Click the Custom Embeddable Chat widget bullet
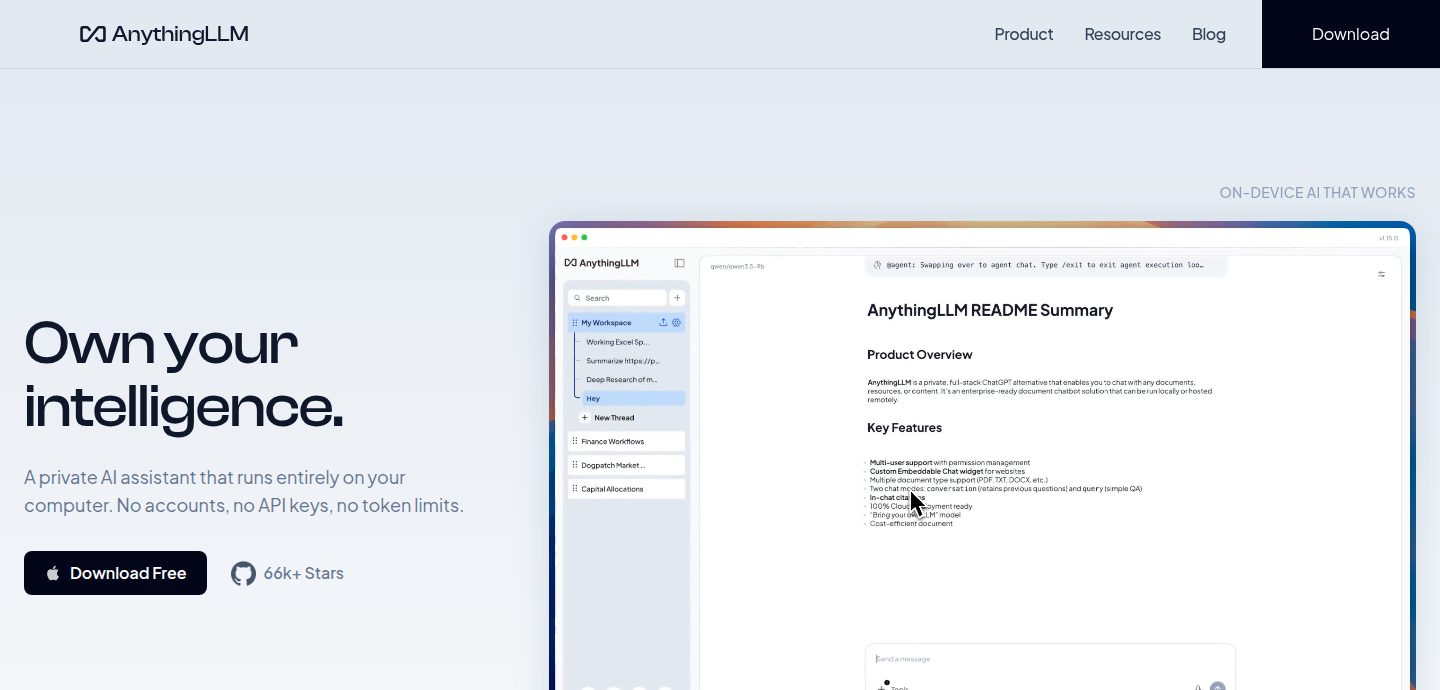The width and height of the screenshot is (1440, 690). (x=946, y=471)
